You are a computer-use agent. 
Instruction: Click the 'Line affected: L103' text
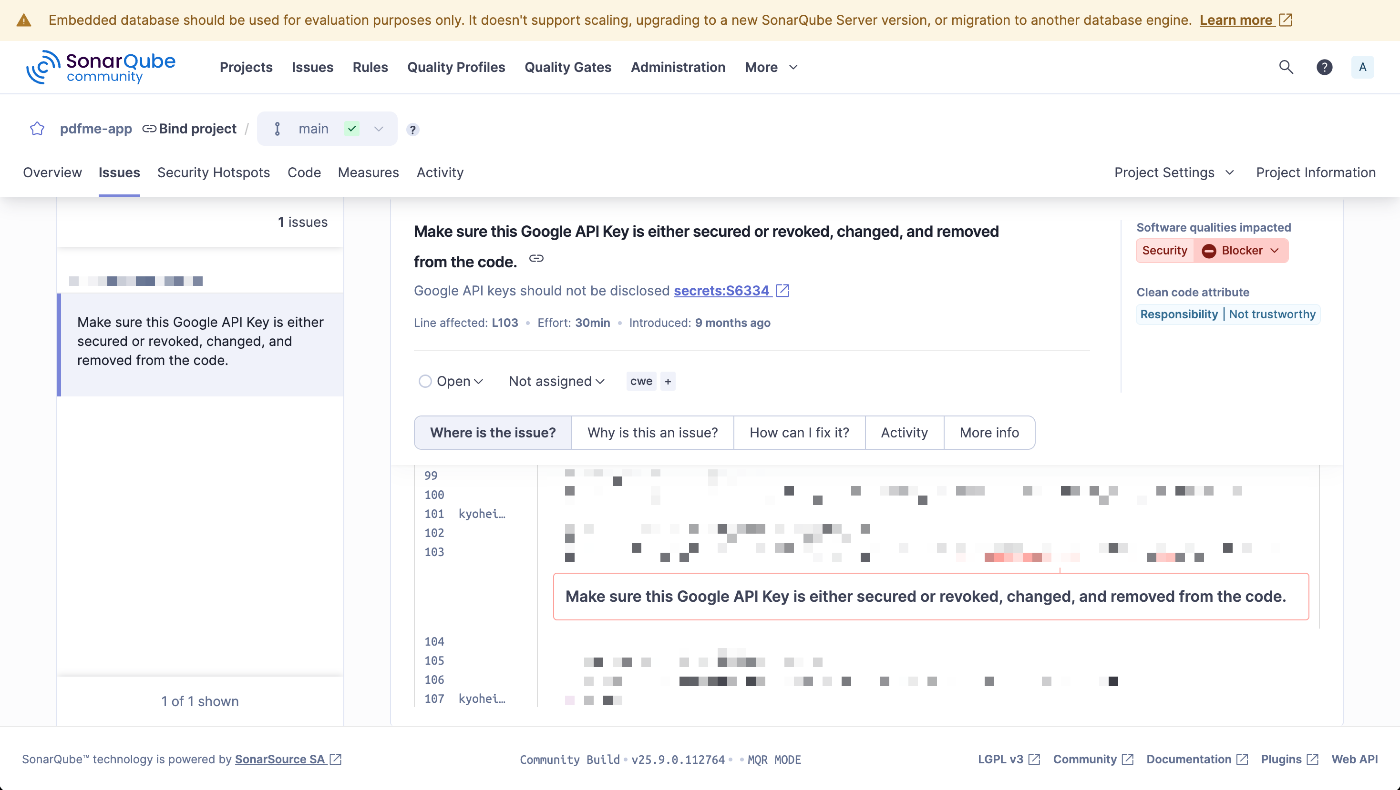[466, 323]
